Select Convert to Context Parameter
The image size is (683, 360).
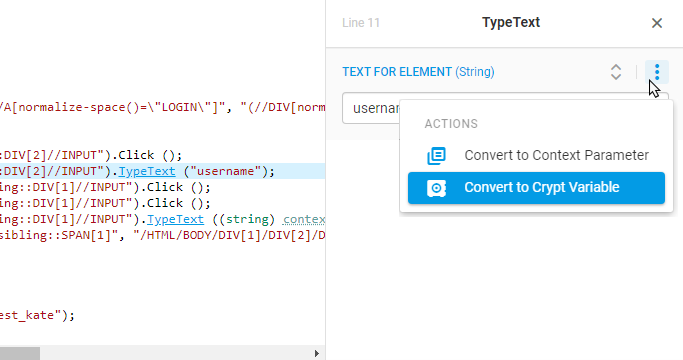tap(536, 155)
